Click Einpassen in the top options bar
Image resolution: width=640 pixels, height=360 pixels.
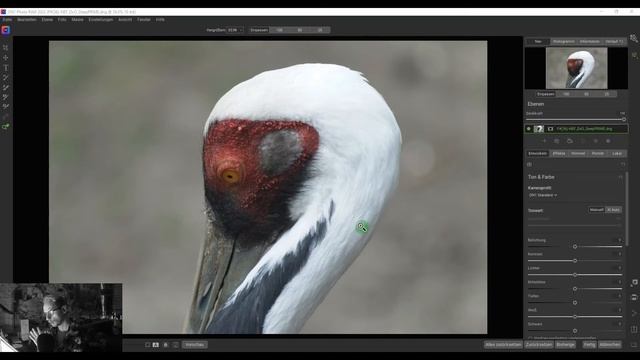click(x=259, y=30)
